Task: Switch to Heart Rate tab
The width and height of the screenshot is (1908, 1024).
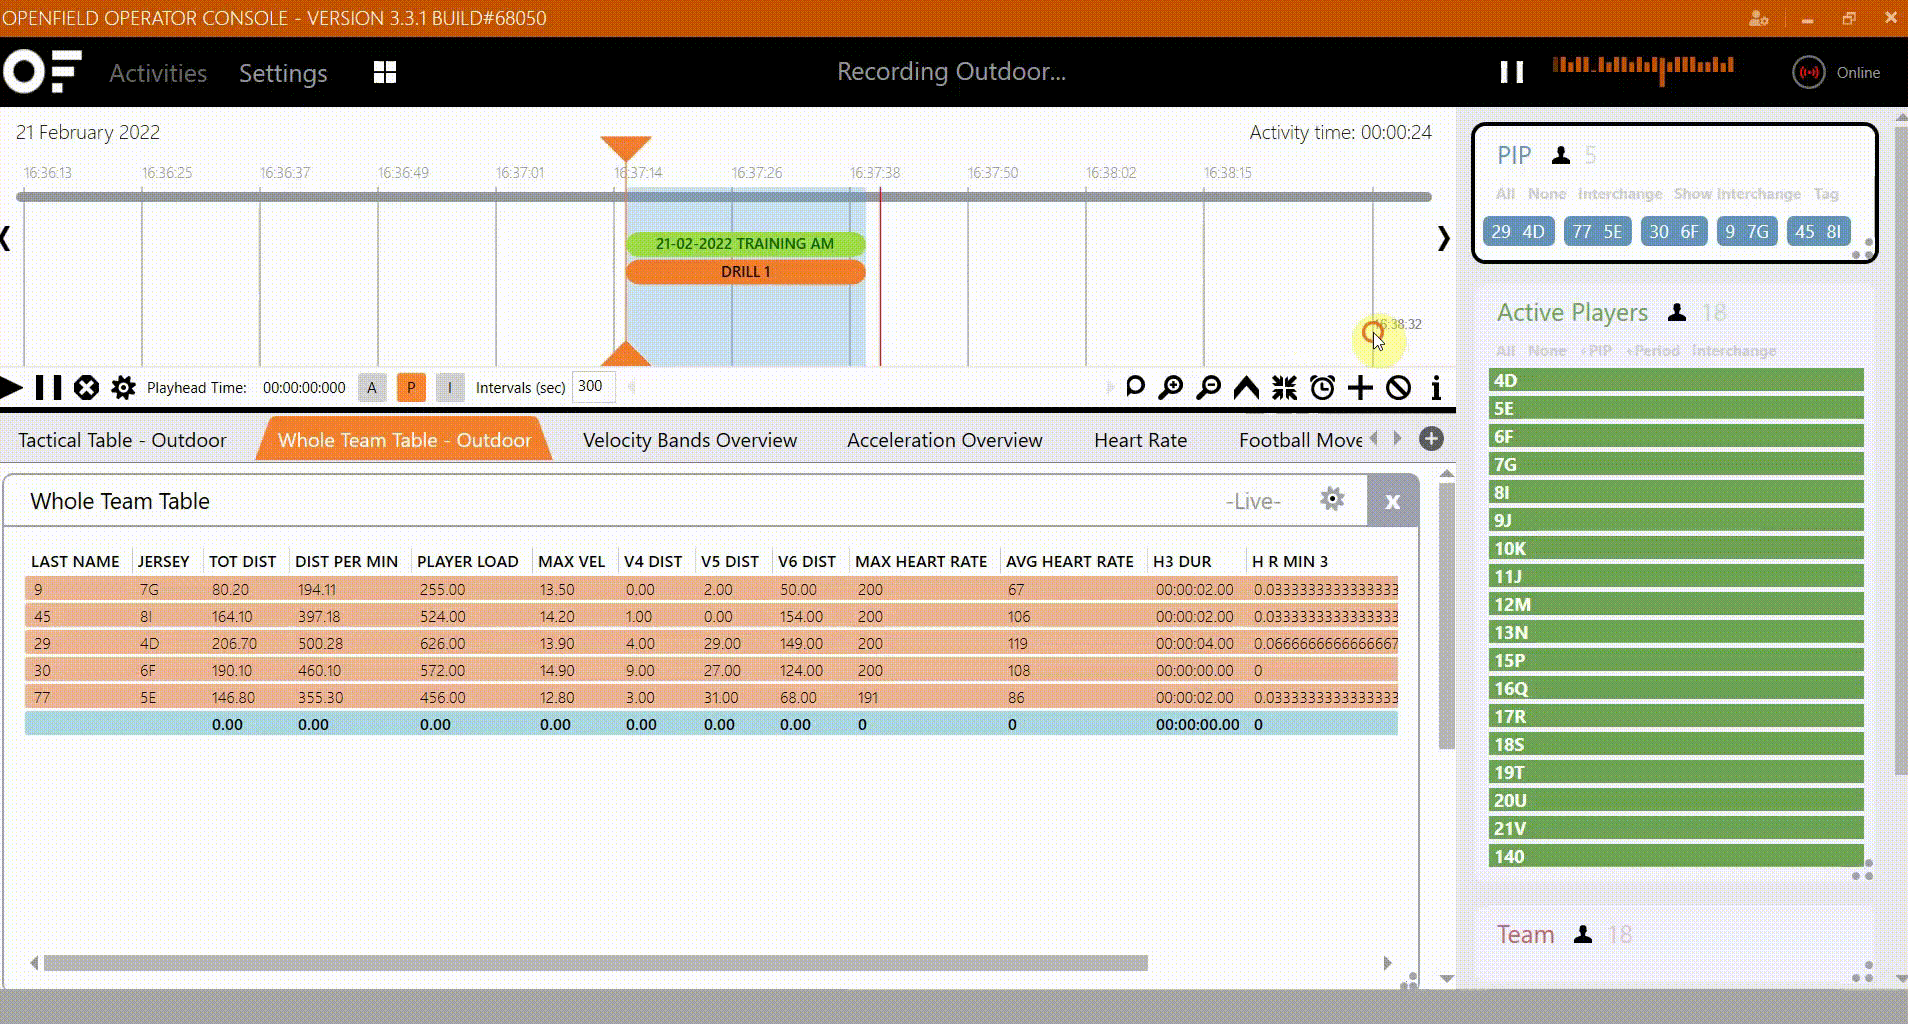Action: pos(1140,440)
